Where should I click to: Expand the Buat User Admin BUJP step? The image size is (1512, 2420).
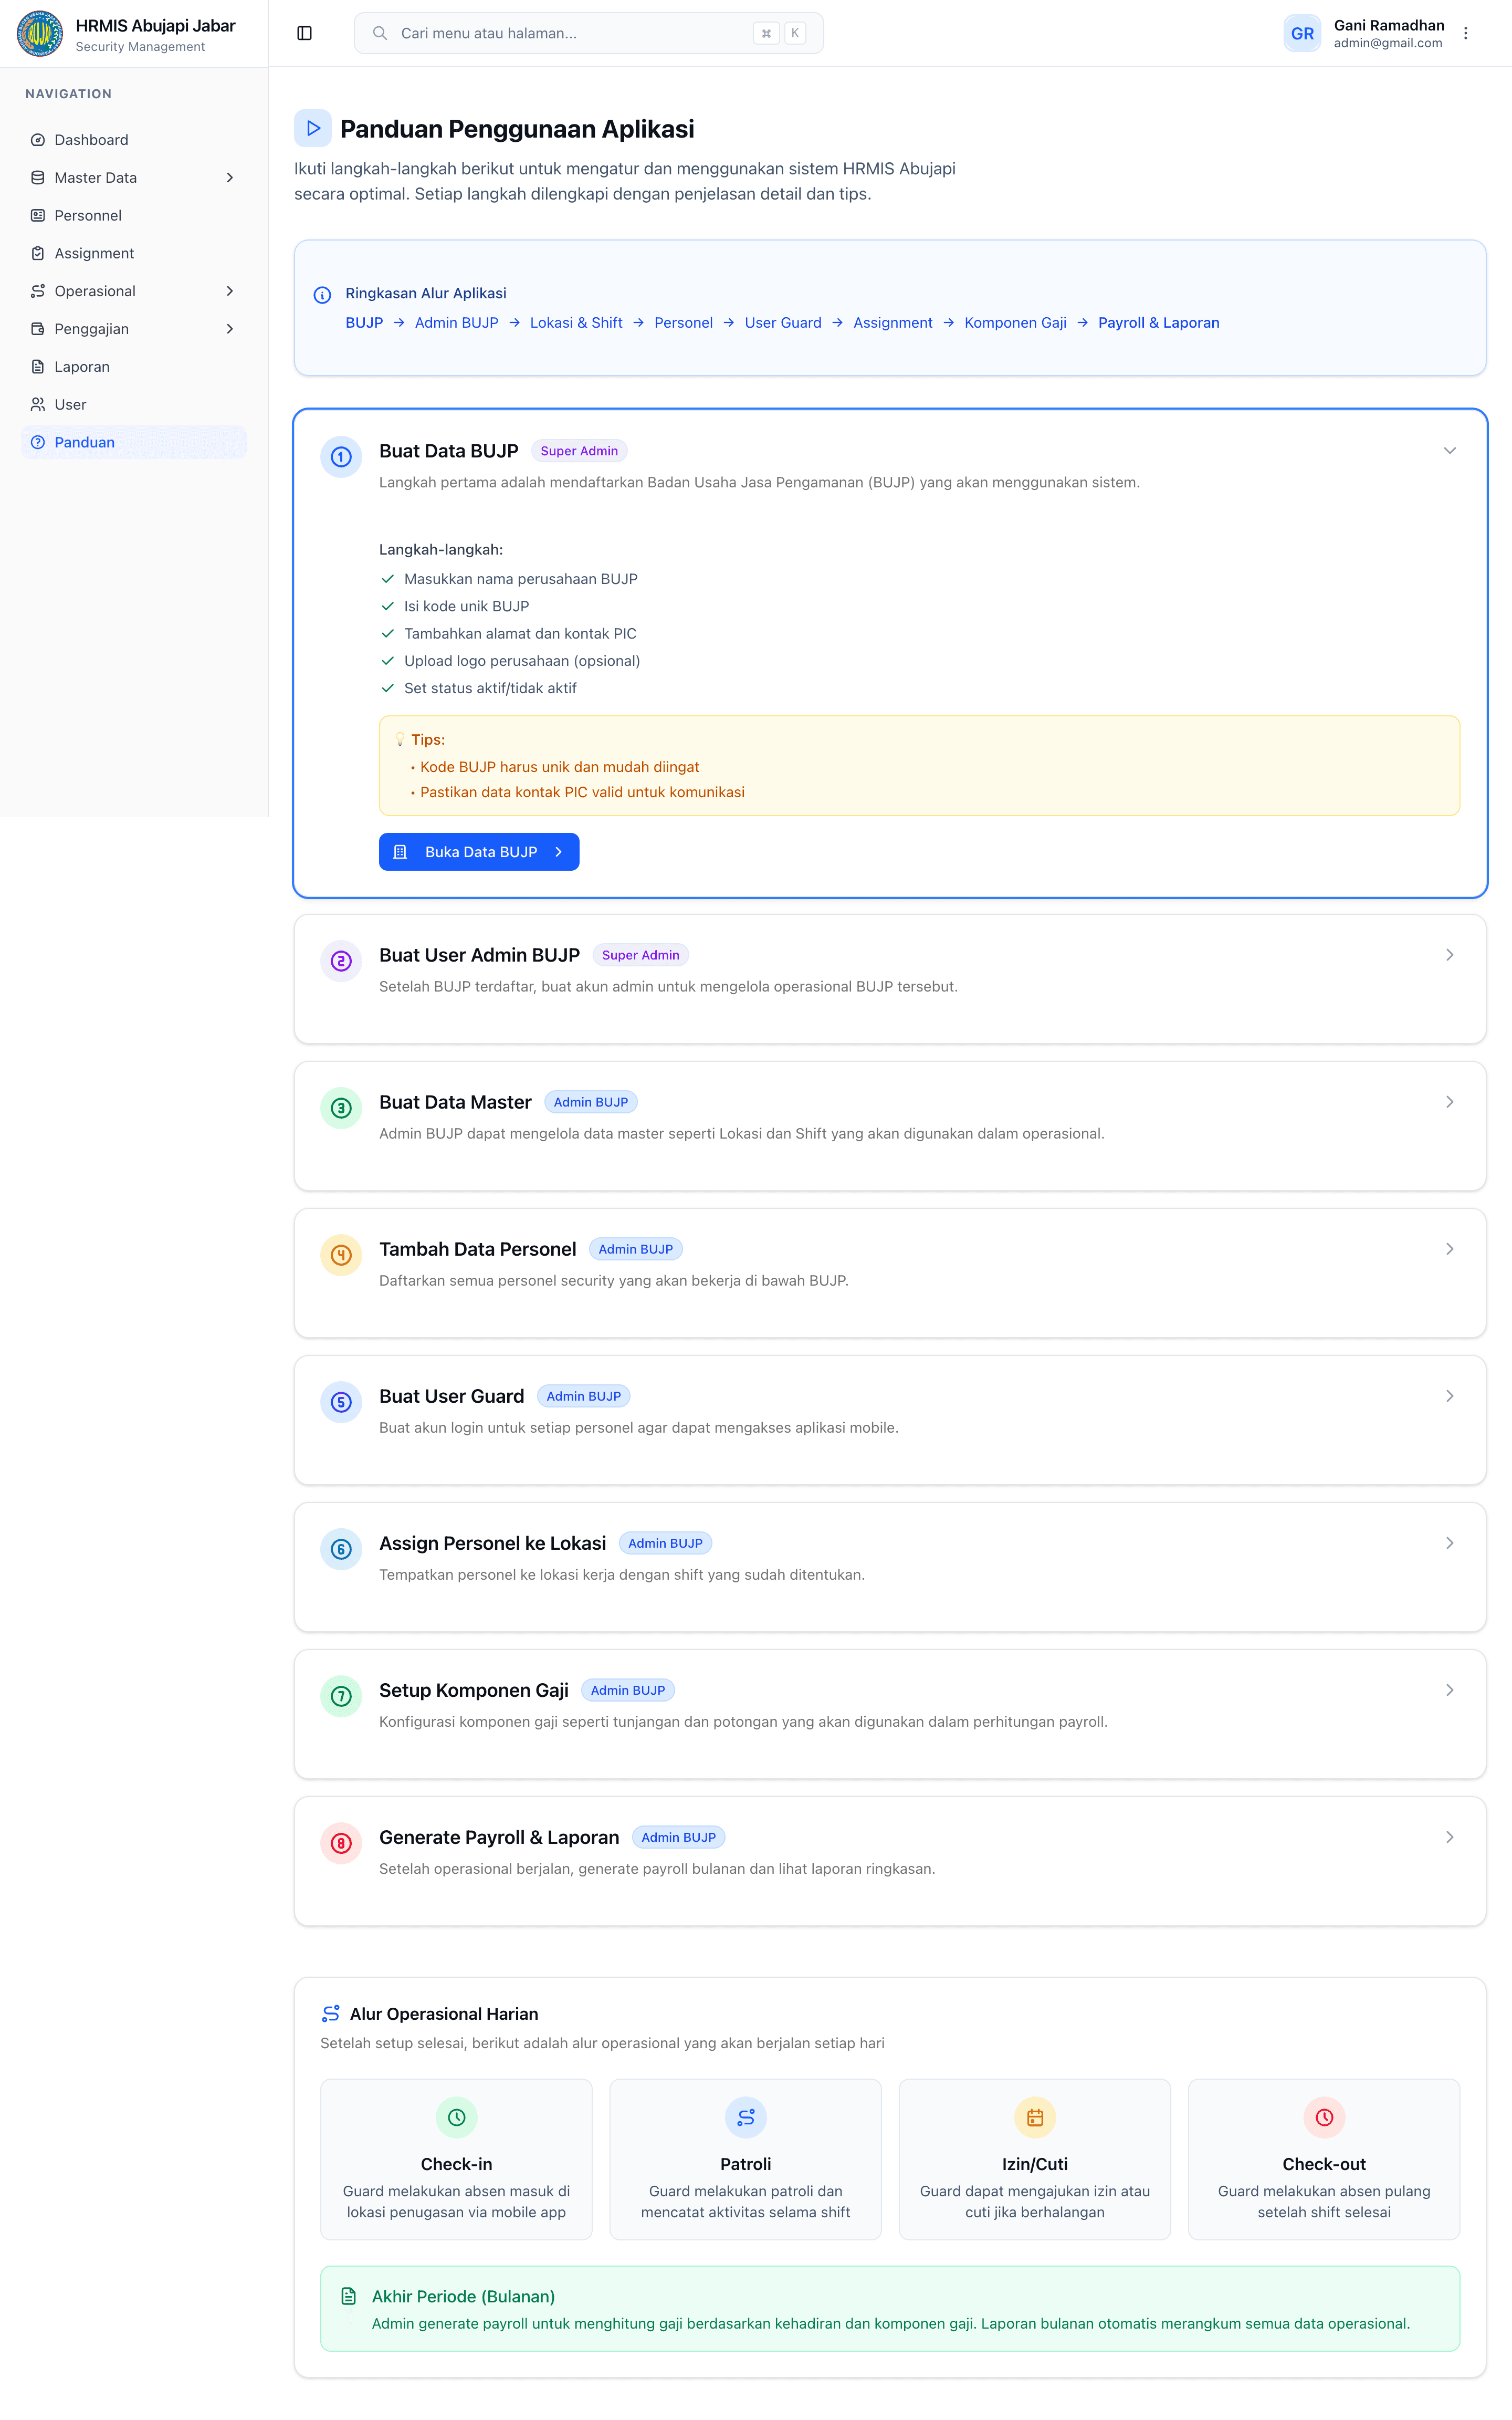click(x=1449, y=955)
